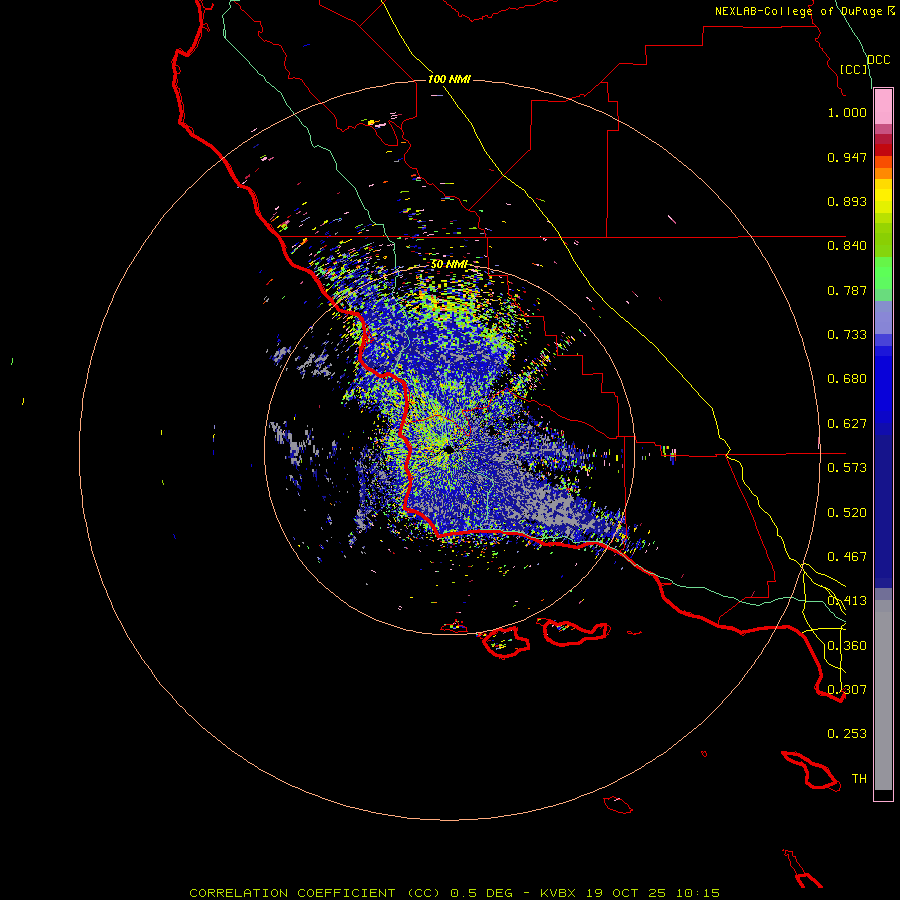Click the black radar site dot at center

449,451
